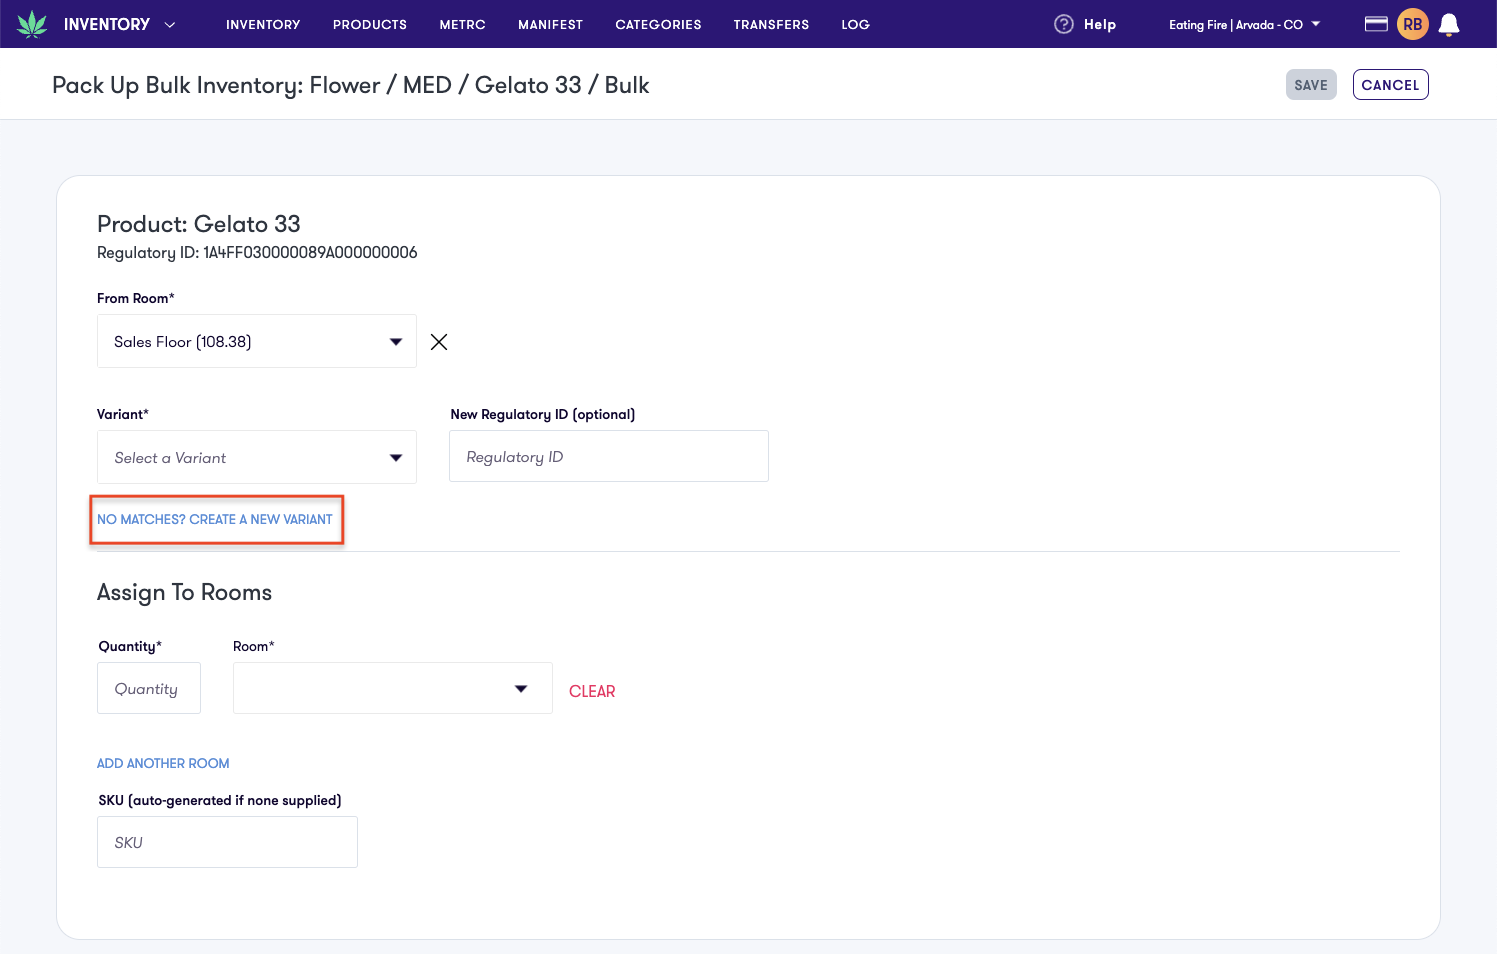This screenshot has width=1497, height=954.
Task: Switch to the PRODUCTS menu
Action: (369, 24)
